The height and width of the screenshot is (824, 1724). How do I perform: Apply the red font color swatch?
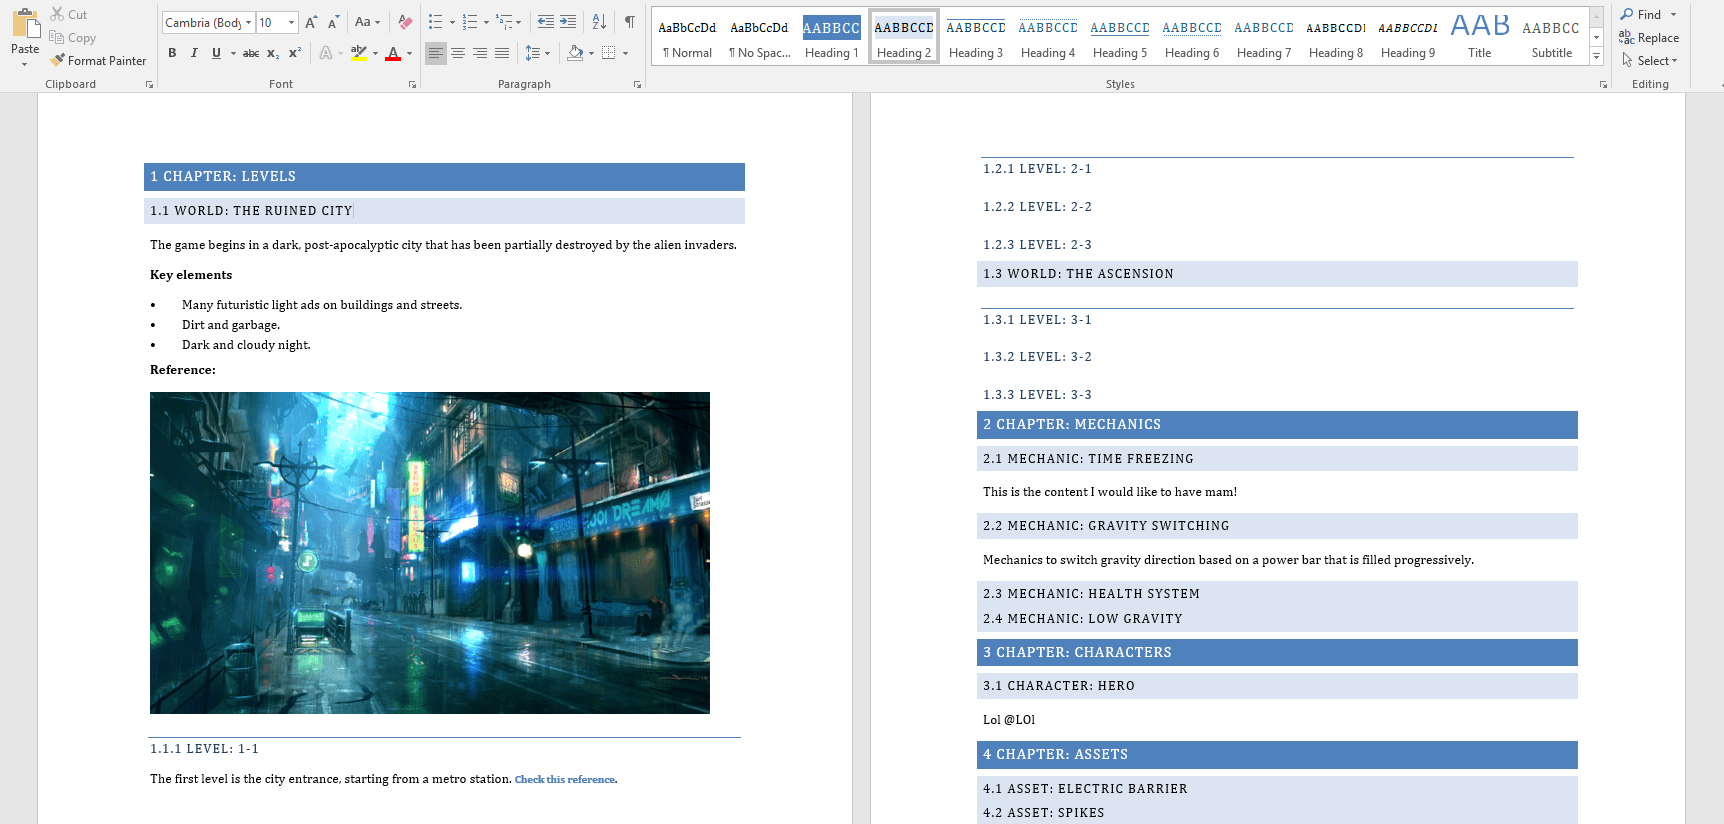click(x=393, y=53)
